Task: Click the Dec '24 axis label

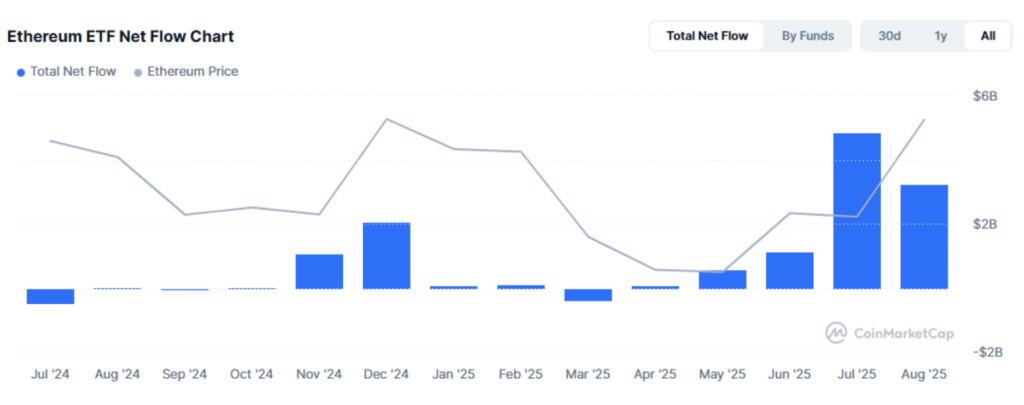Action: pos(387,375)
